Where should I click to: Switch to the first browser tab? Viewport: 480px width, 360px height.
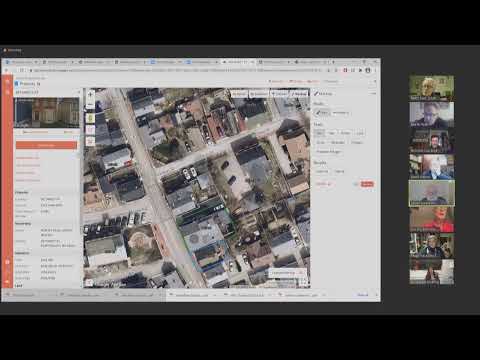[22, 62]
